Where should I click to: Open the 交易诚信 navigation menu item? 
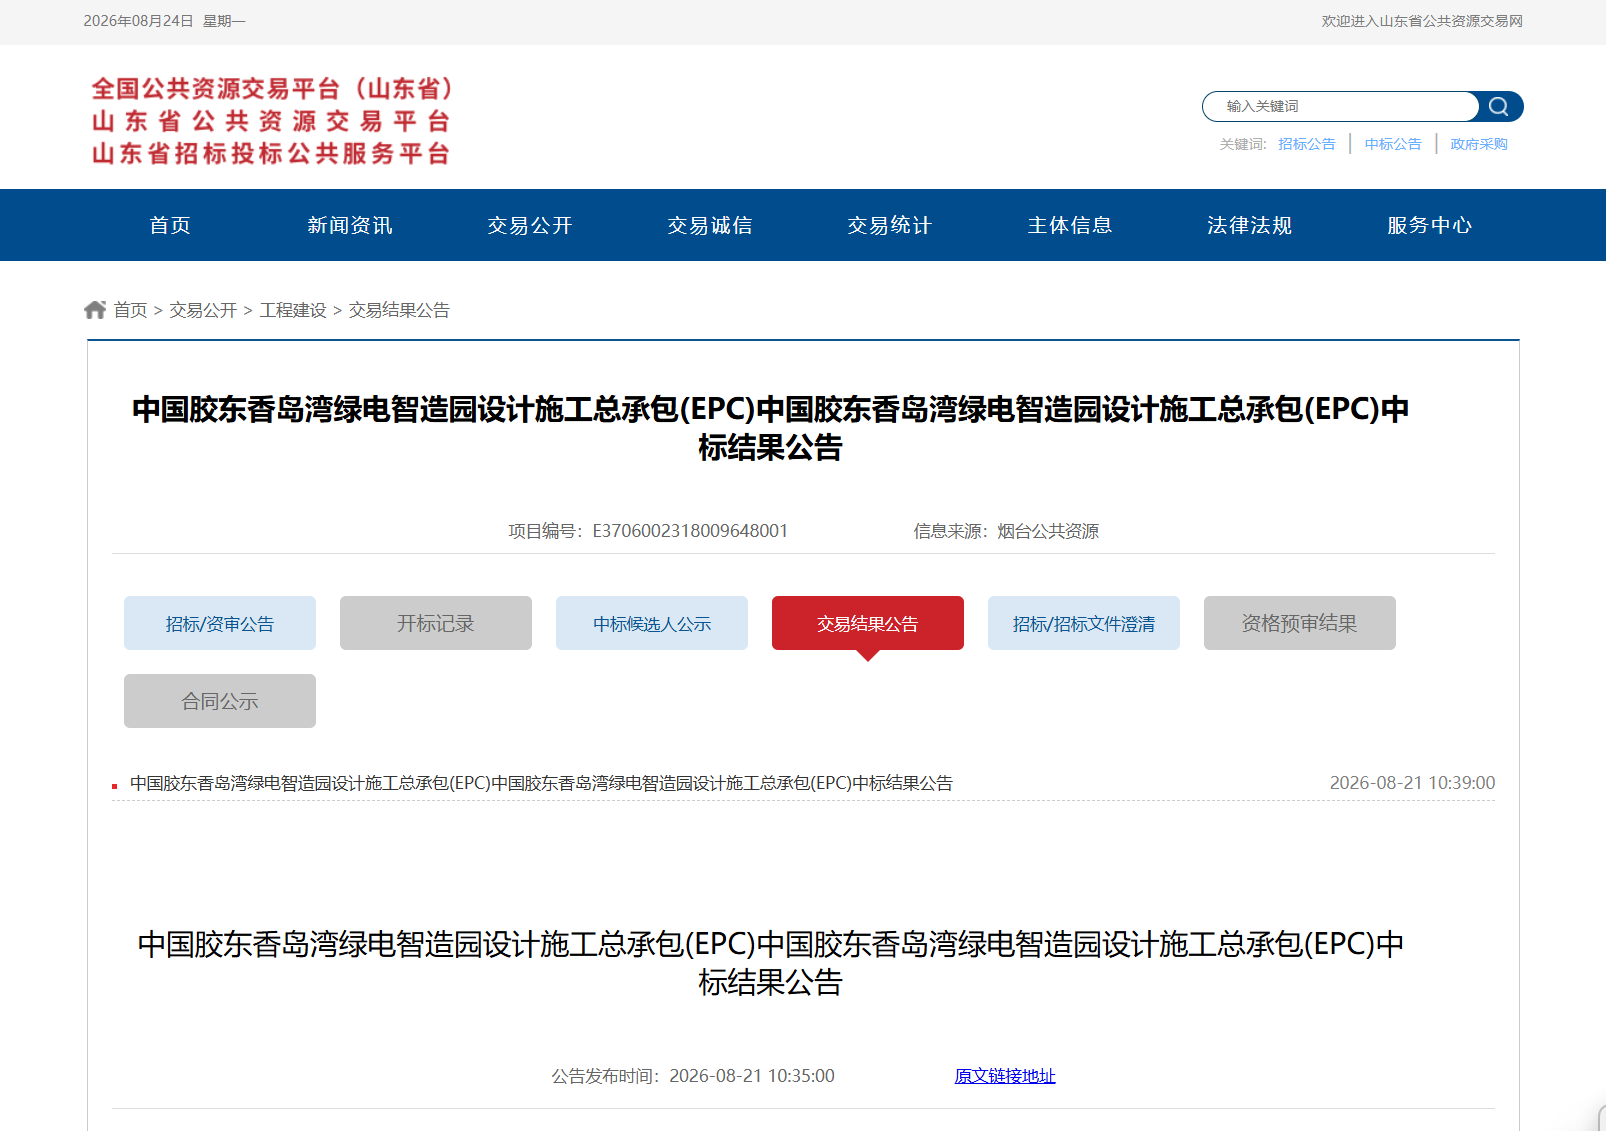click(710, 225)
